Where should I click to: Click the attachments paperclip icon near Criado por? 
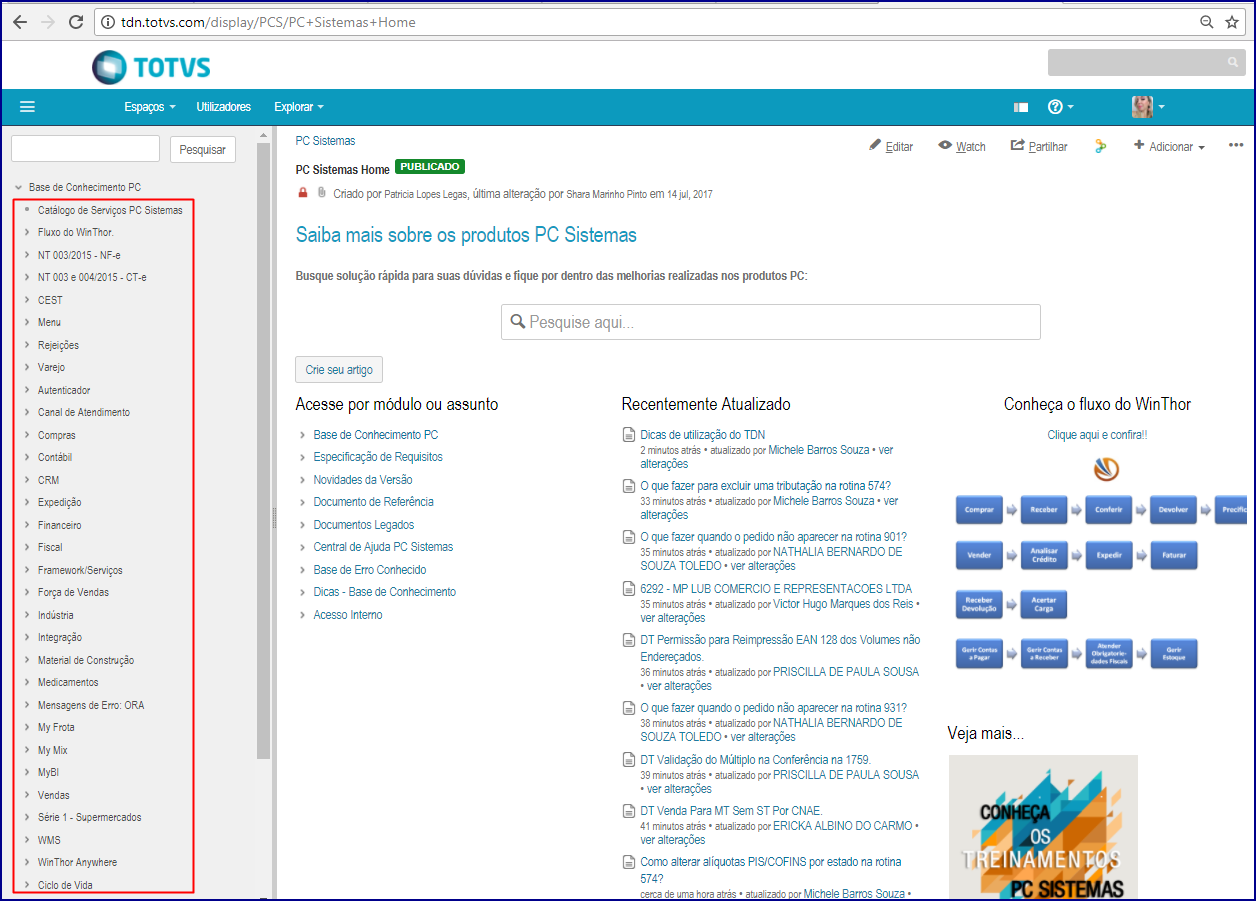322,193
